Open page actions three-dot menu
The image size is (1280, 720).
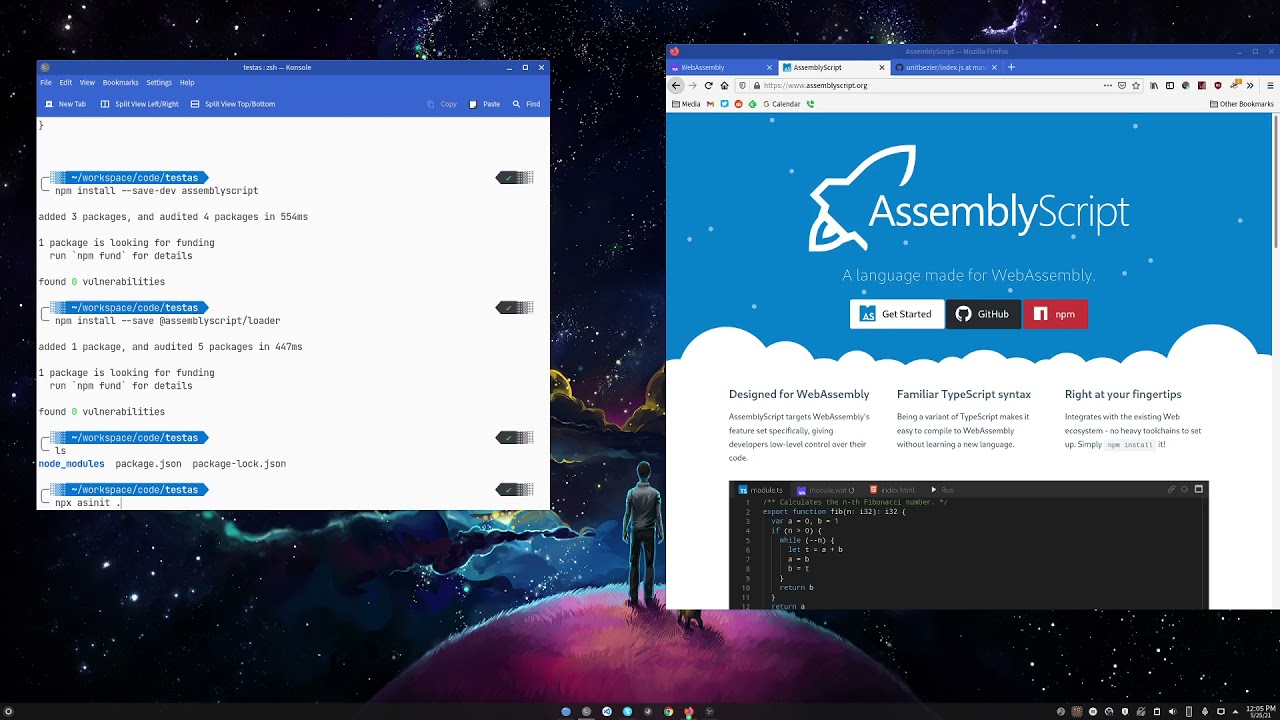click(1107, 85)
